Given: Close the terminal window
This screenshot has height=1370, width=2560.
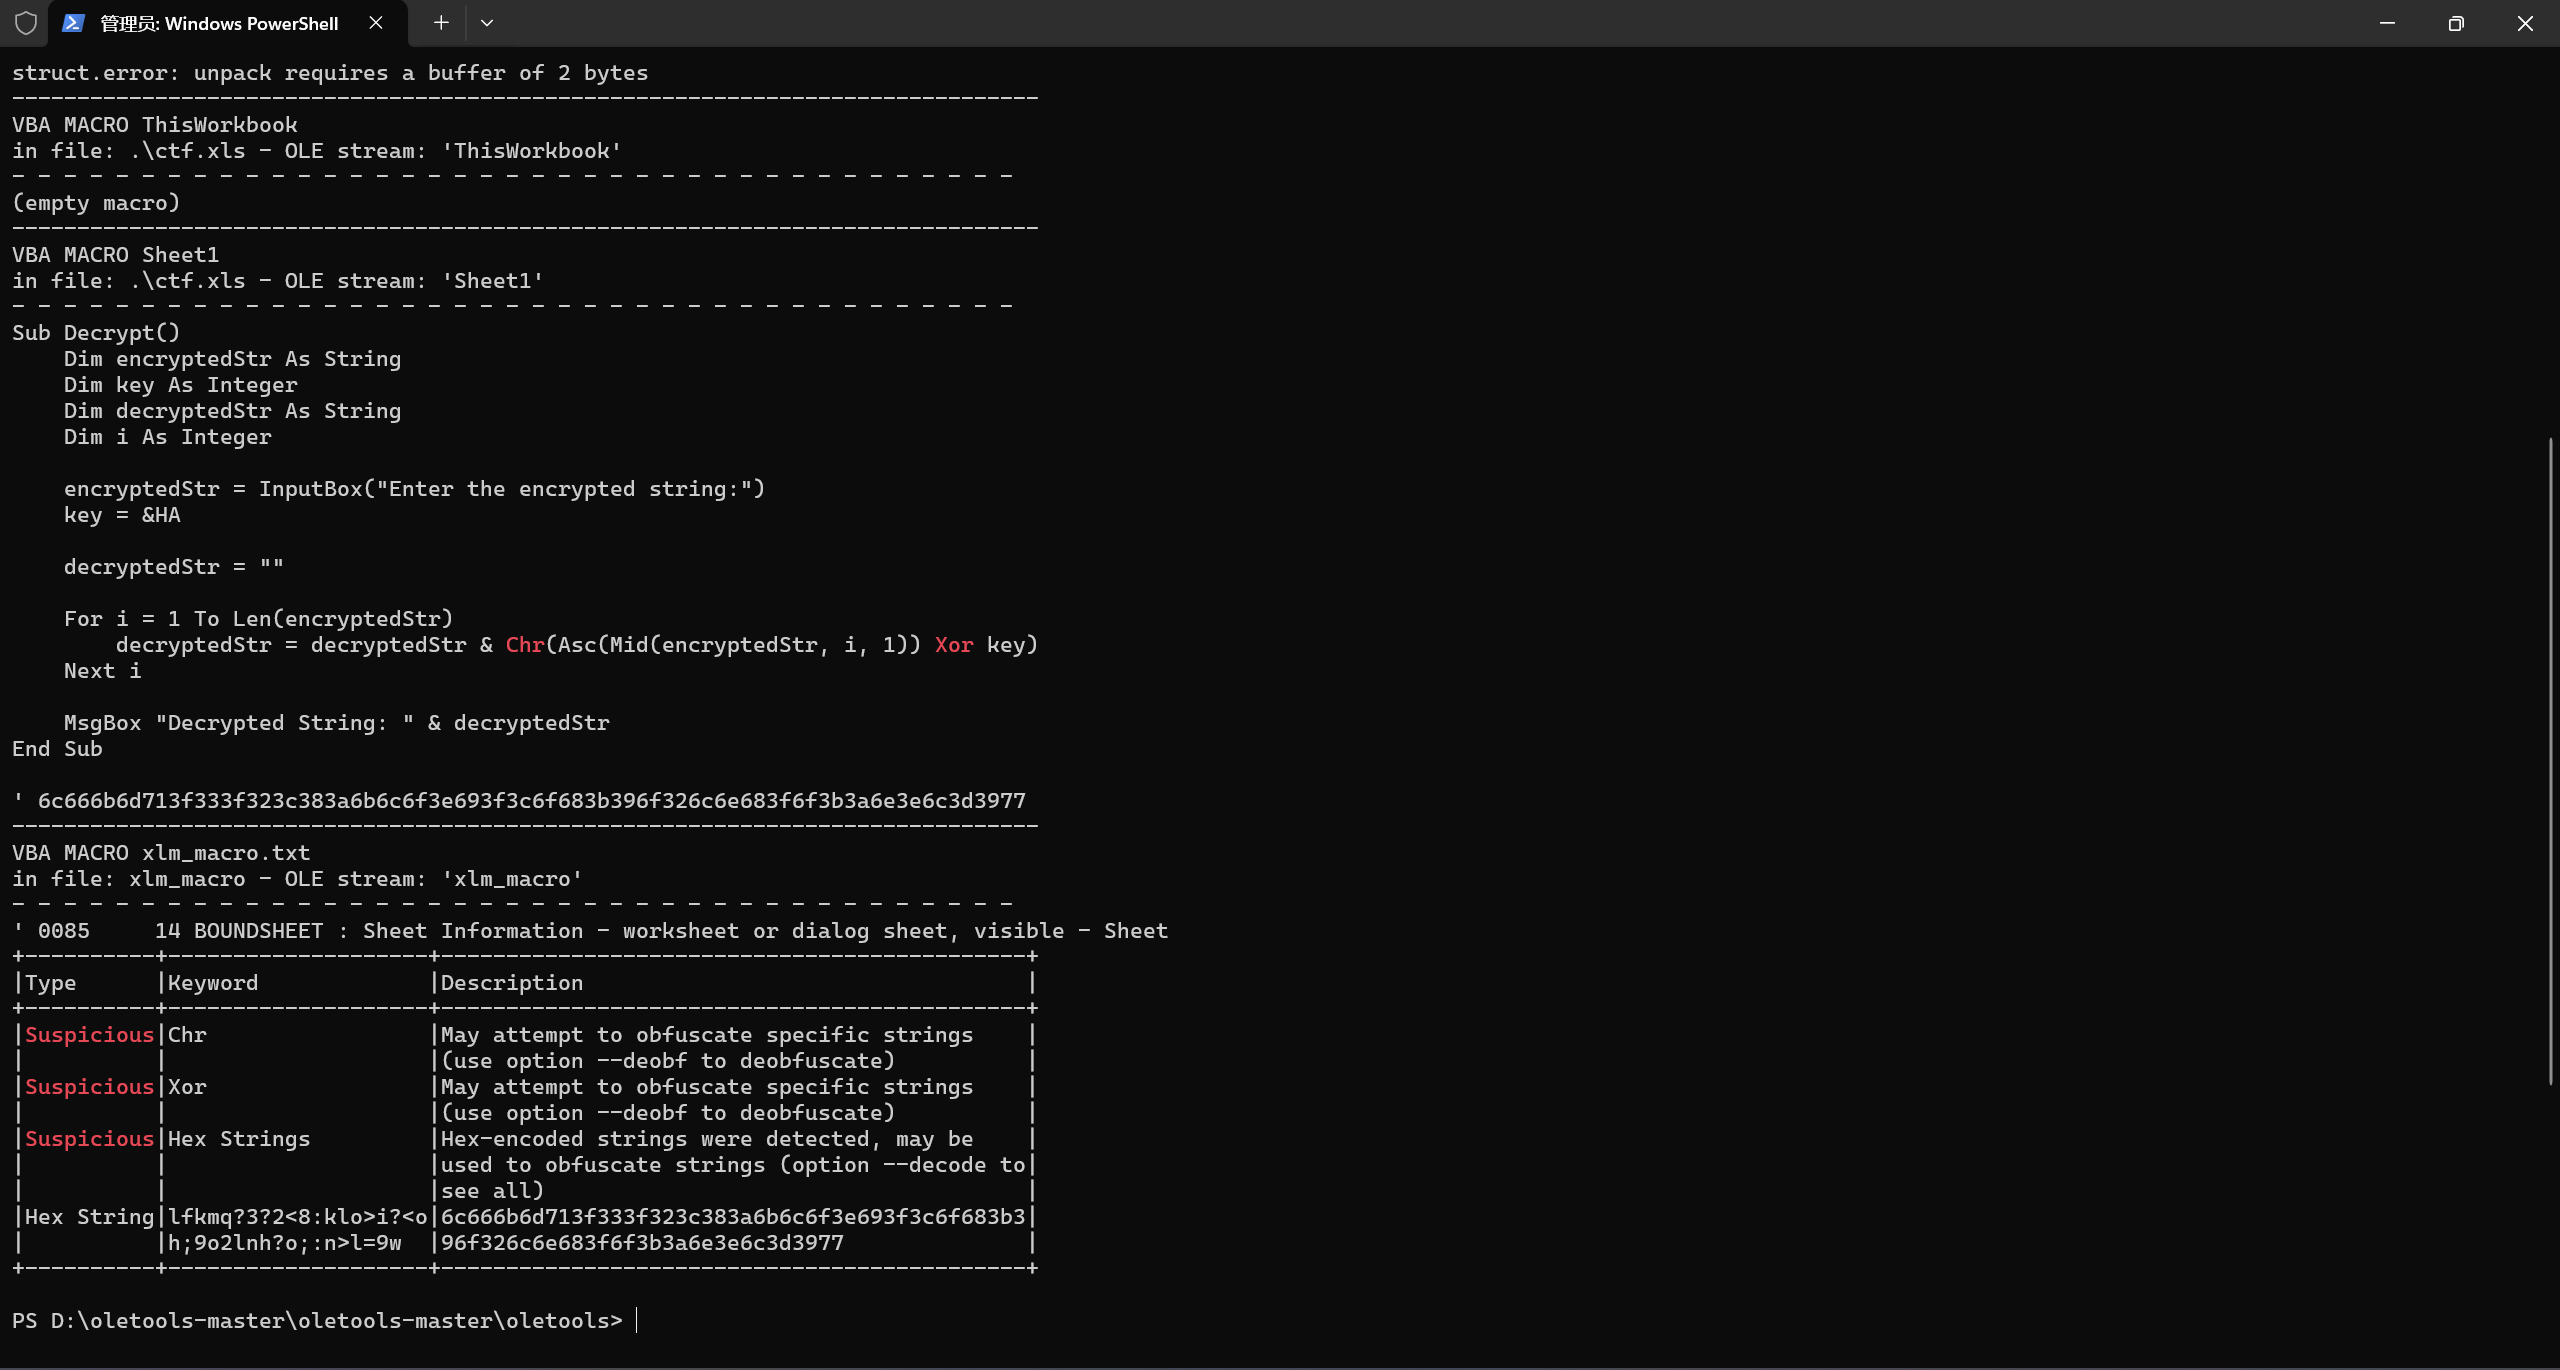Looking at the screenshot, I should point(2525,23).
